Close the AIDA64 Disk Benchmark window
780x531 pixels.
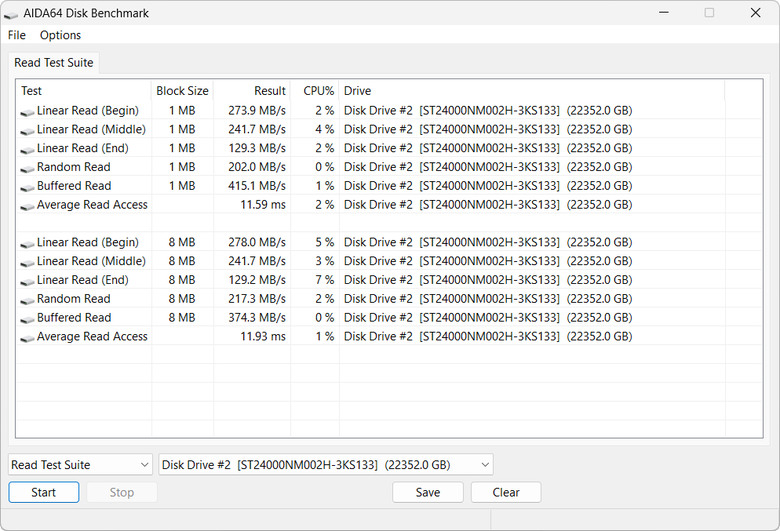[x=755, y=13]
